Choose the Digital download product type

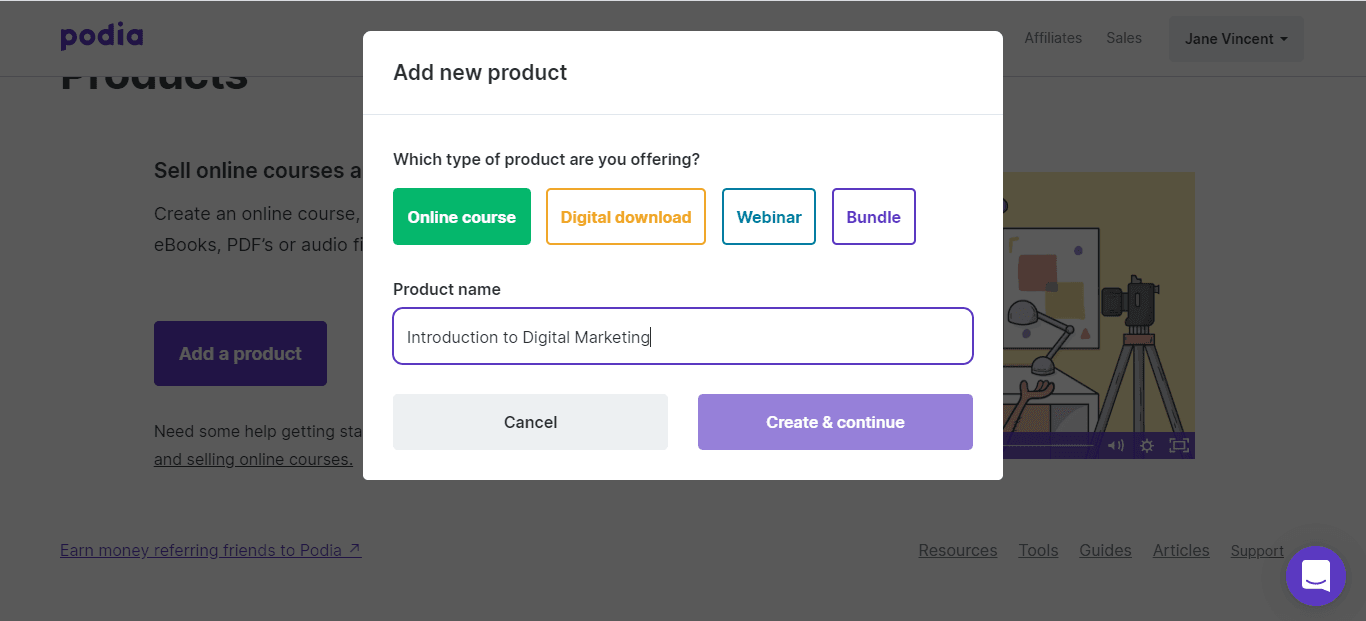click(x=625, y=217)
